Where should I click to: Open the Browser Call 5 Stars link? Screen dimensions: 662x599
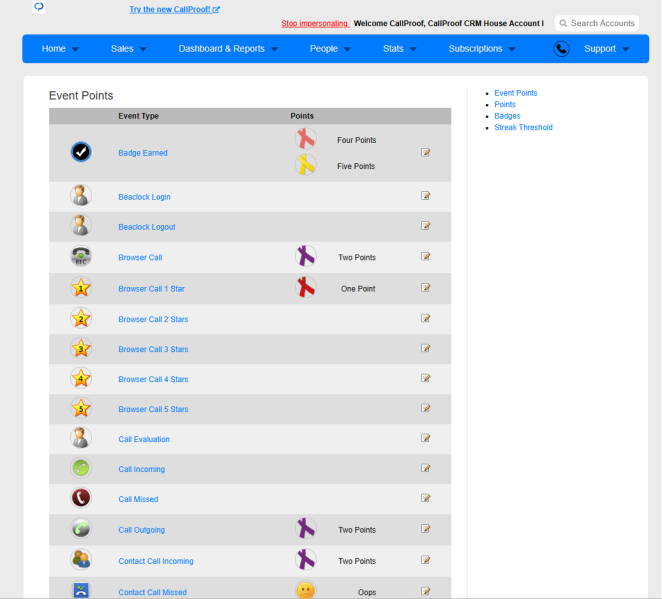(x=153, y=409)
